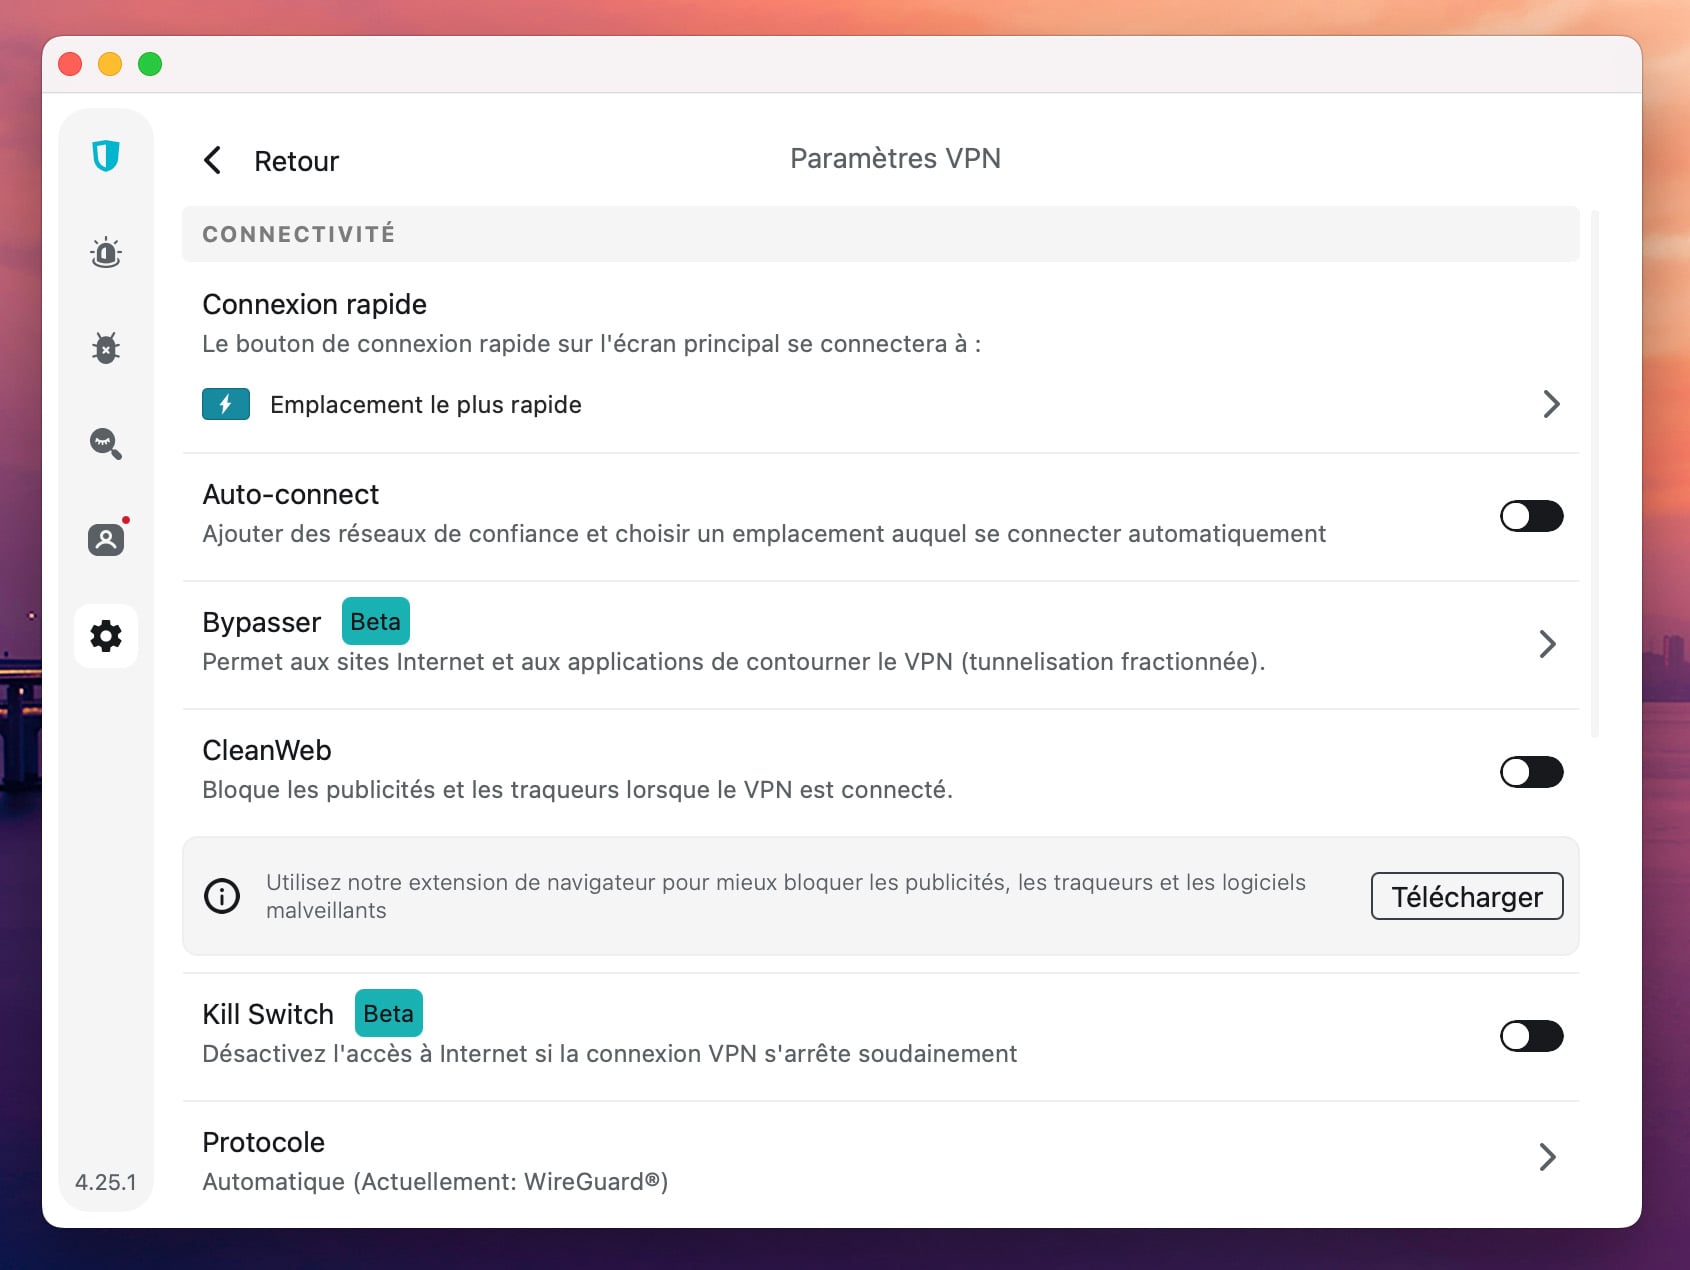Click 'Ajouter des réseaux de confiance' description
Image resolution: width=1690 pixels, height=1270 pixels.
pyautogui.click(x=764, y=534)
